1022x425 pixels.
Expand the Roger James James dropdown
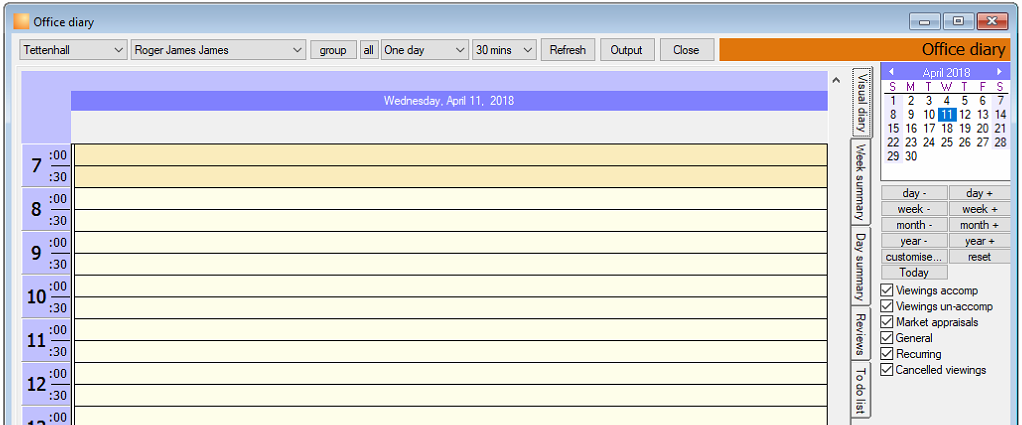tap(218, 50)
